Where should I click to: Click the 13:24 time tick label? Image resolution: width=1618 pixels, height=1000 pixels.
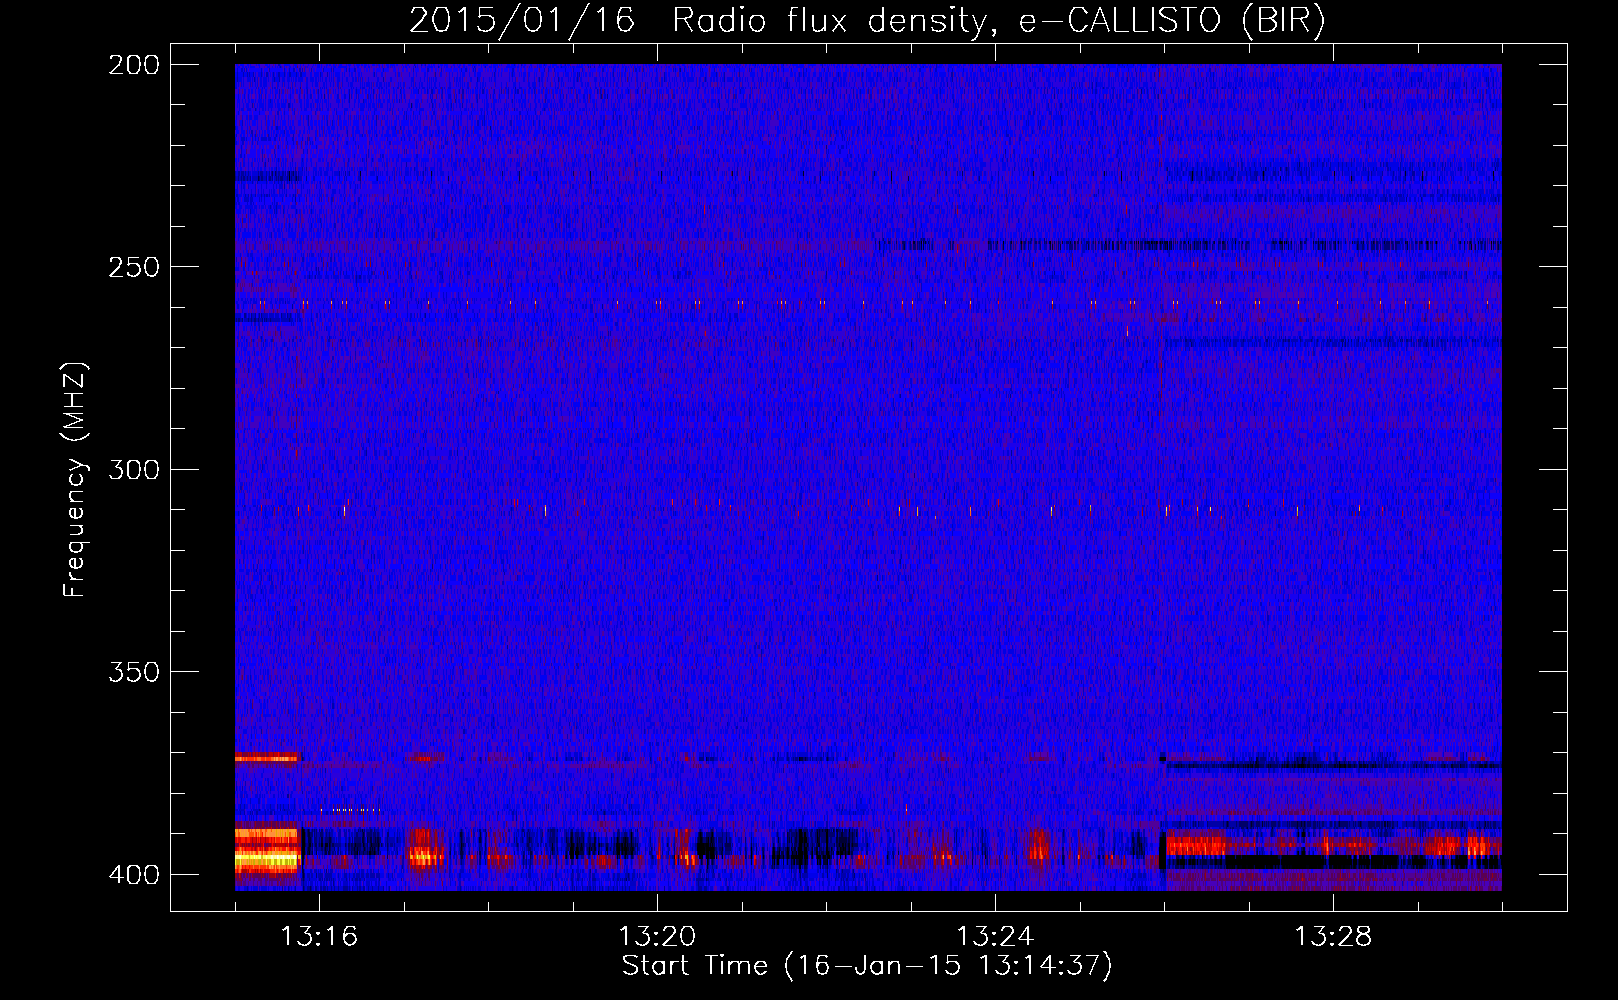coord(995,937)
